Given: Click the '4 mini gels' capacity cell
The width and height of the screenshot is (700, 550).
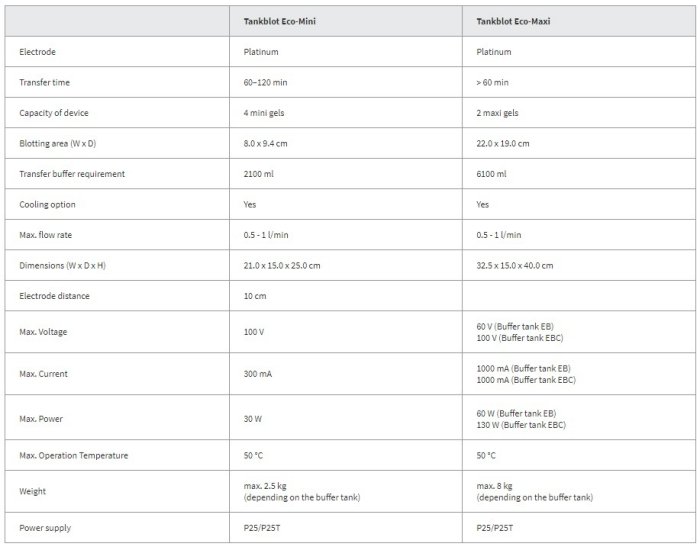Looking at the screenshot, I should coord(267,113).
